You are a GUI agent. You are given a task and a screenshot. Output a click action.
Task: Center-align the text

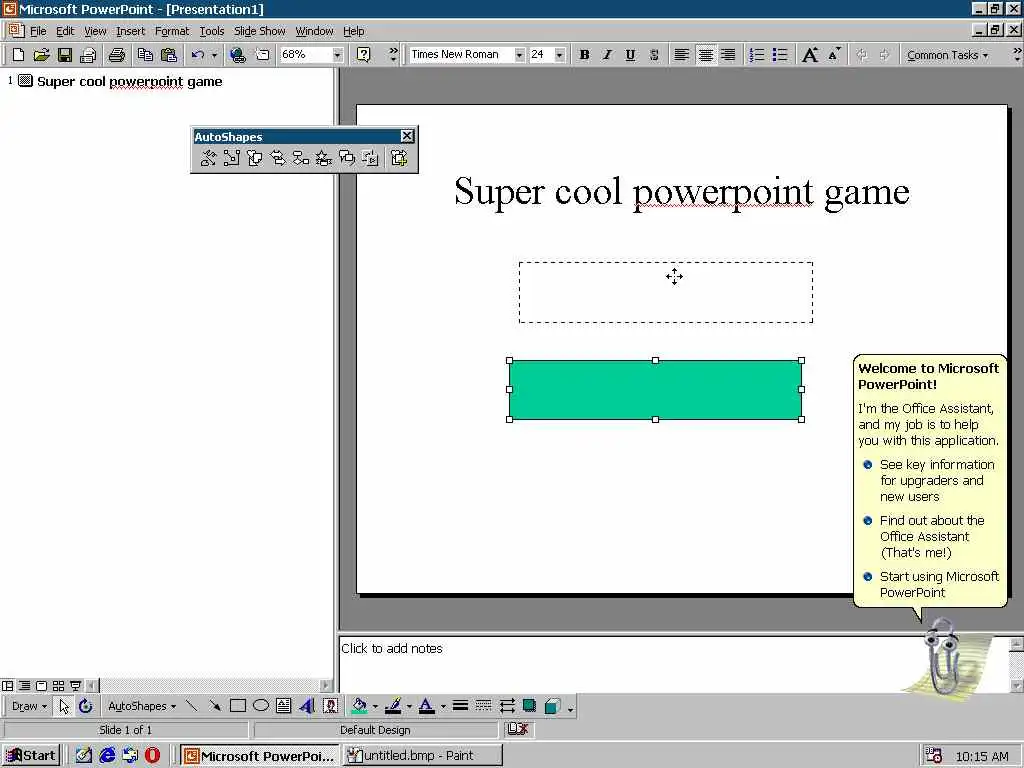(x=705, y=55)
